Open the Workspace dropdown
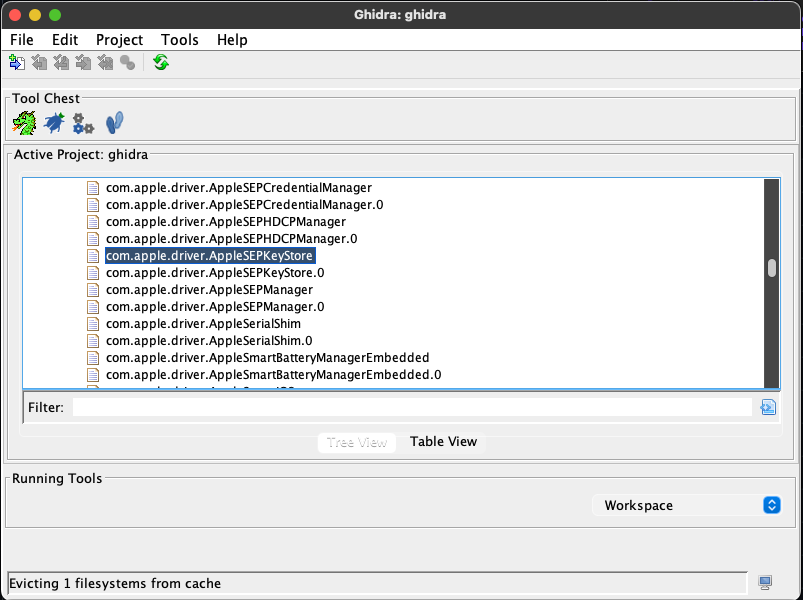 tap(686, 505)
